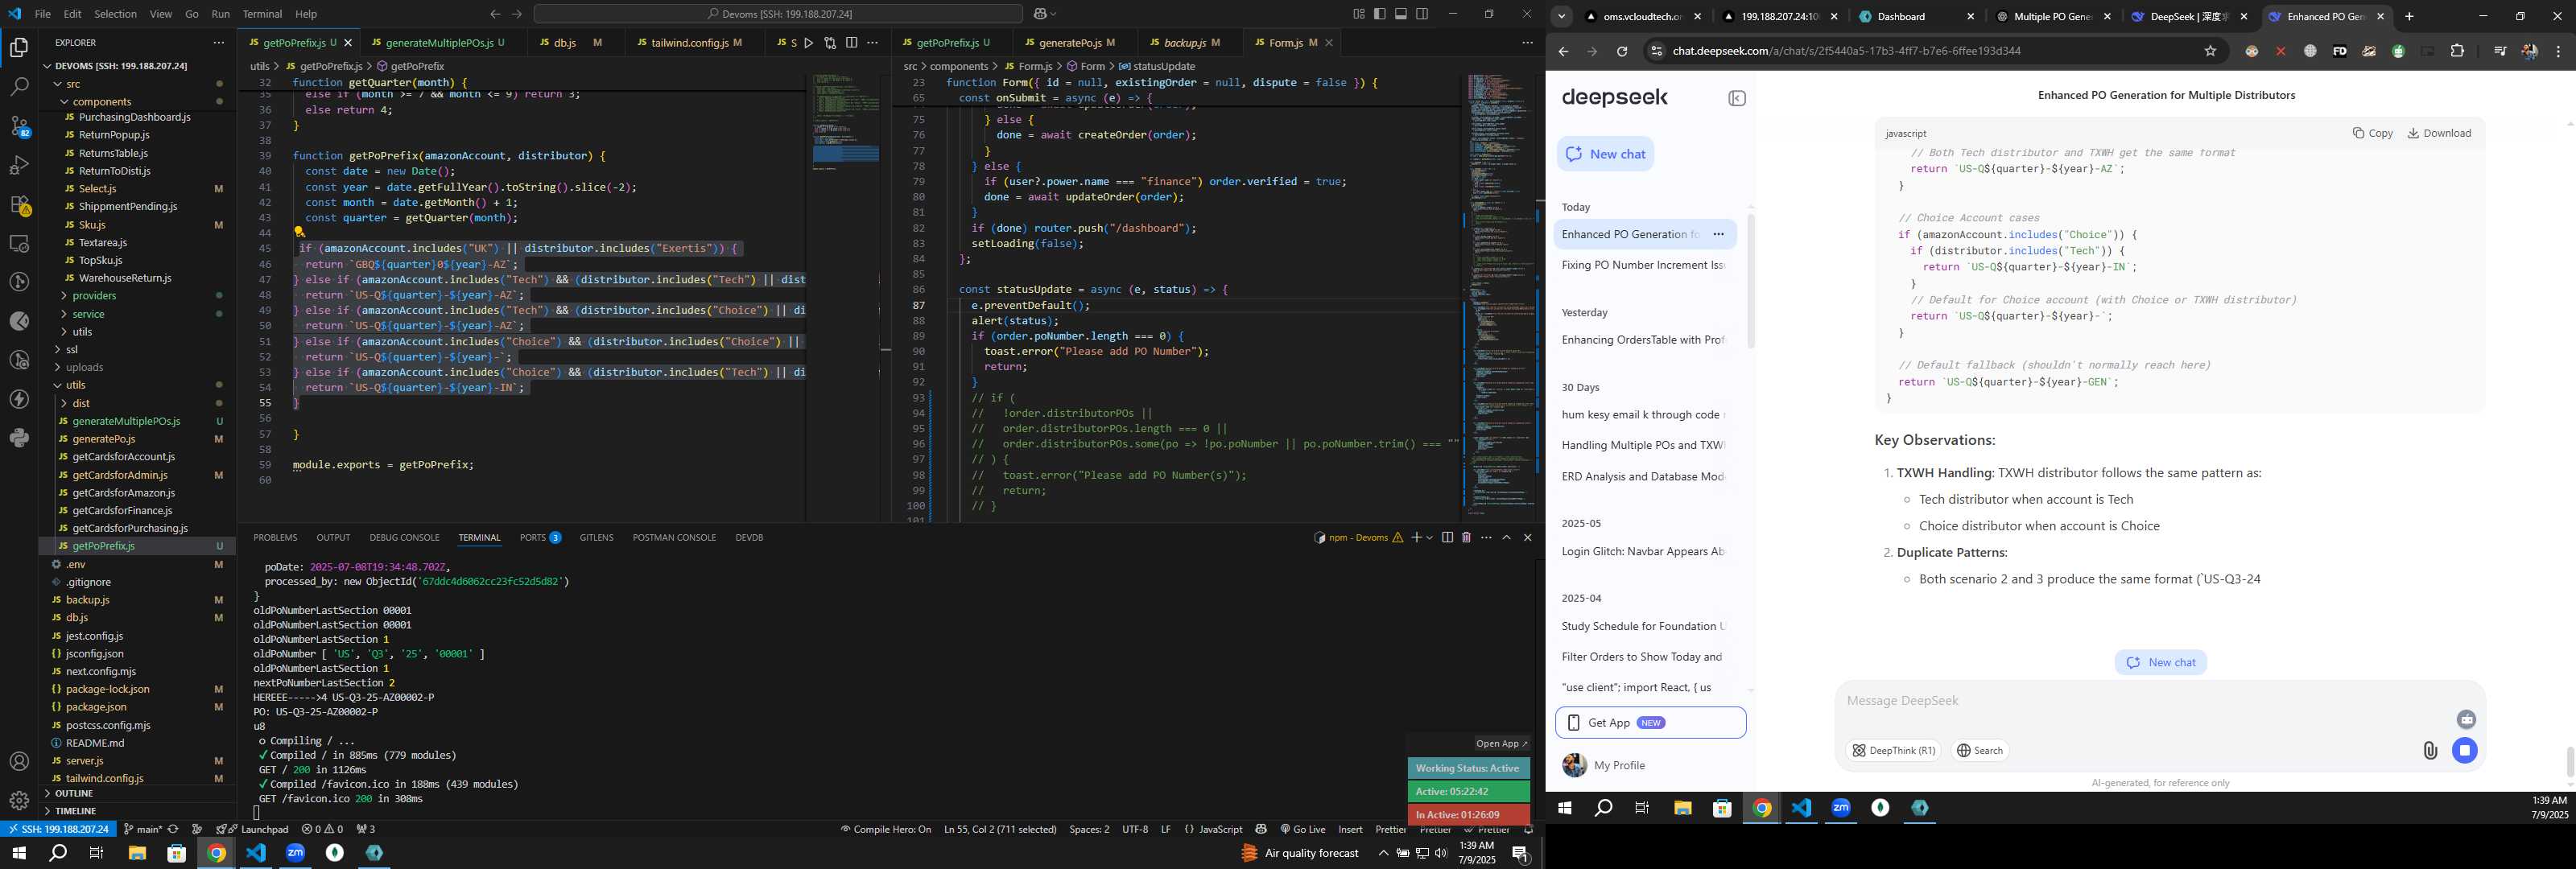Download the javascript code block
2576x869 pixels.
pos(2439,133)
